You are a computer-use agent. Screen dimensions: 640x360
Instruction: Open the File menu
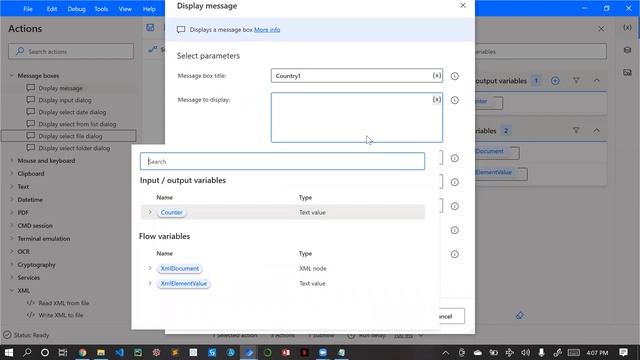tap(28, 9)
